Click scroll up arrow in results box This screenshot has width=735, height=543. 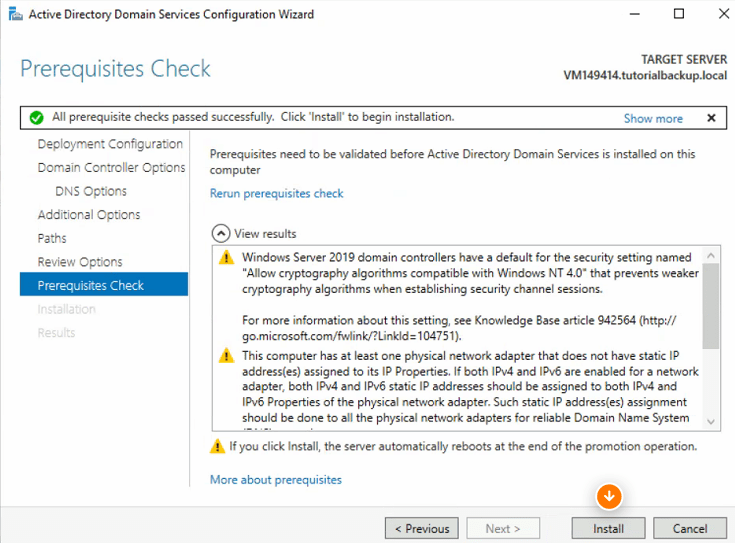(x=711, y=256)
